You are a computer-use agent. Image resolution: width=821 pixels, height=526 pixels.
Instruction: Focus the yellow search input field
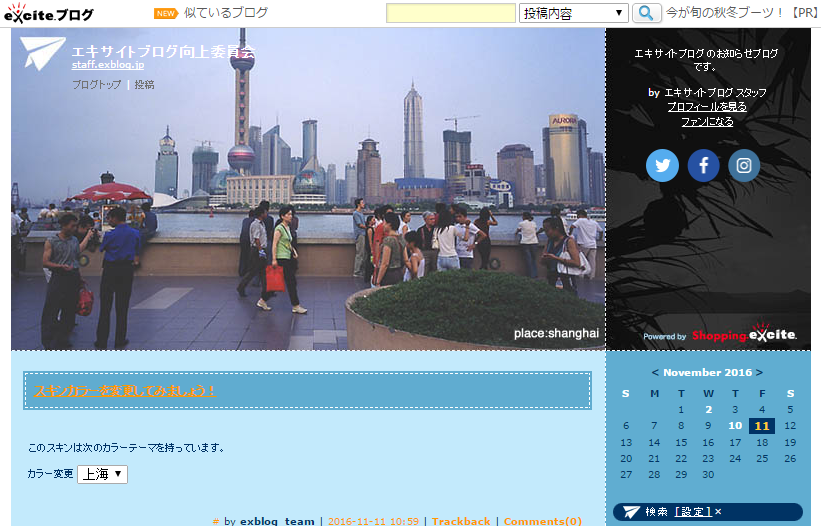pos(451,13)
